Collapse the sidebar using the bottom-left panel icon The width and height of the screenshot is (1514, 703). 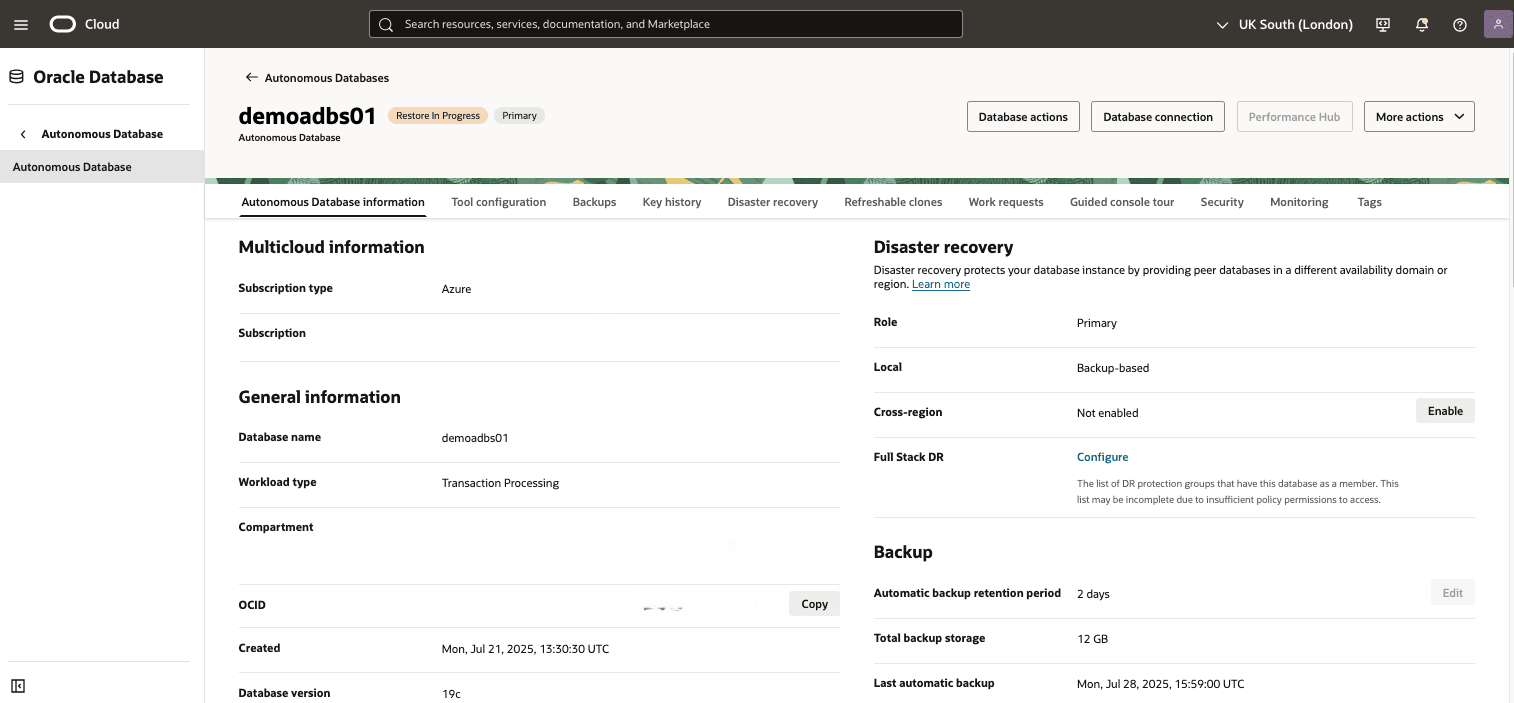click(18, 686)
